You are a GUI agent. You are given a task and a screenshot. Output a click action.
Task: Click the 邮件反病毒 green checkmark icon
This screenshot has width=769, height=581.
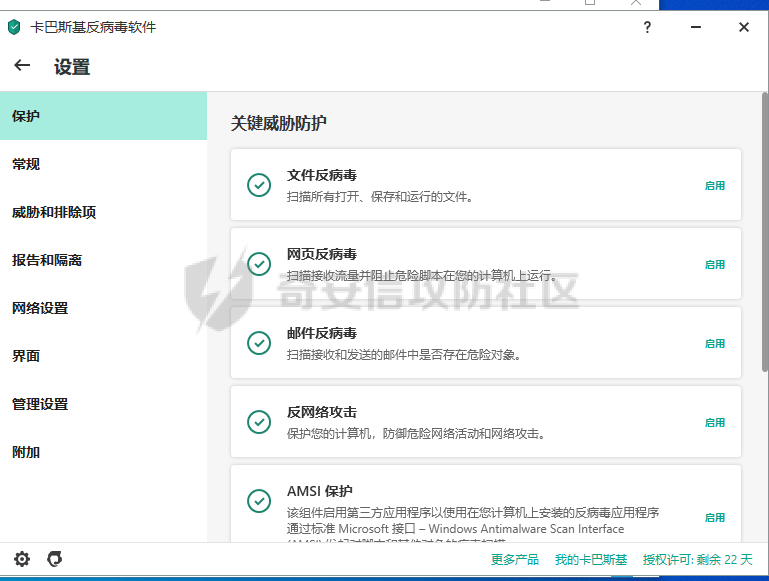click(x=259, y=343)
